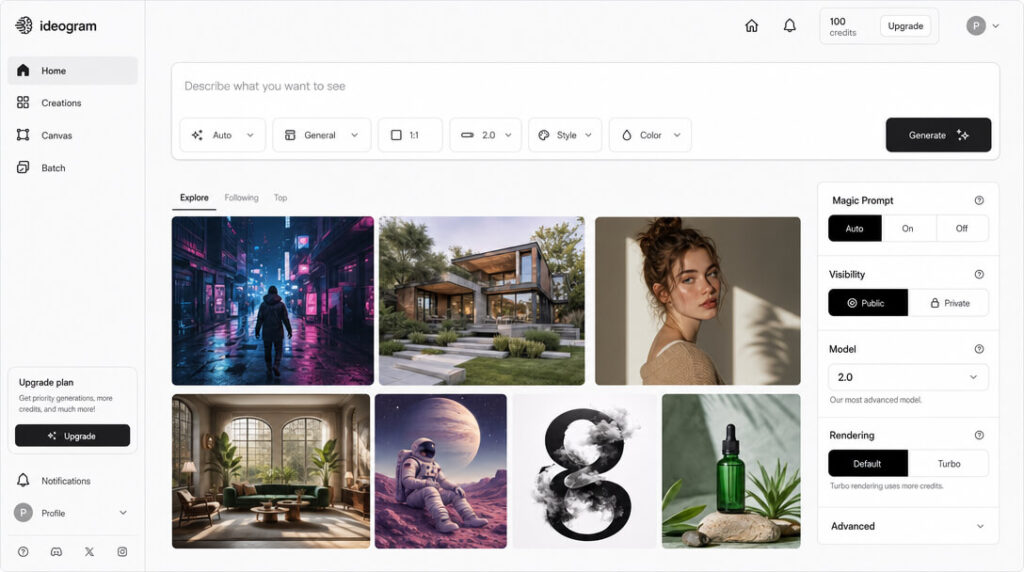1024x572 pixels.
Task: Click Rendering help icon
Action: 979,435
